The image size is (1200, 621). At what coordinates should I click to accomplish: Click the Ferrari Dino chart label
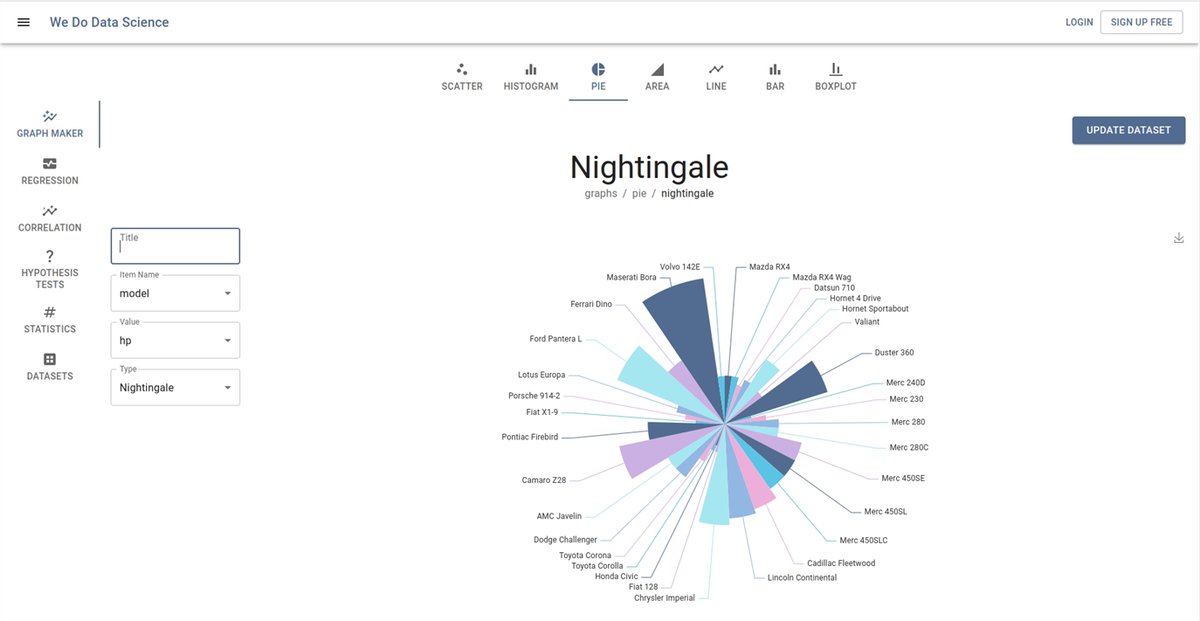pyautogui.click(x=591, y=304)
